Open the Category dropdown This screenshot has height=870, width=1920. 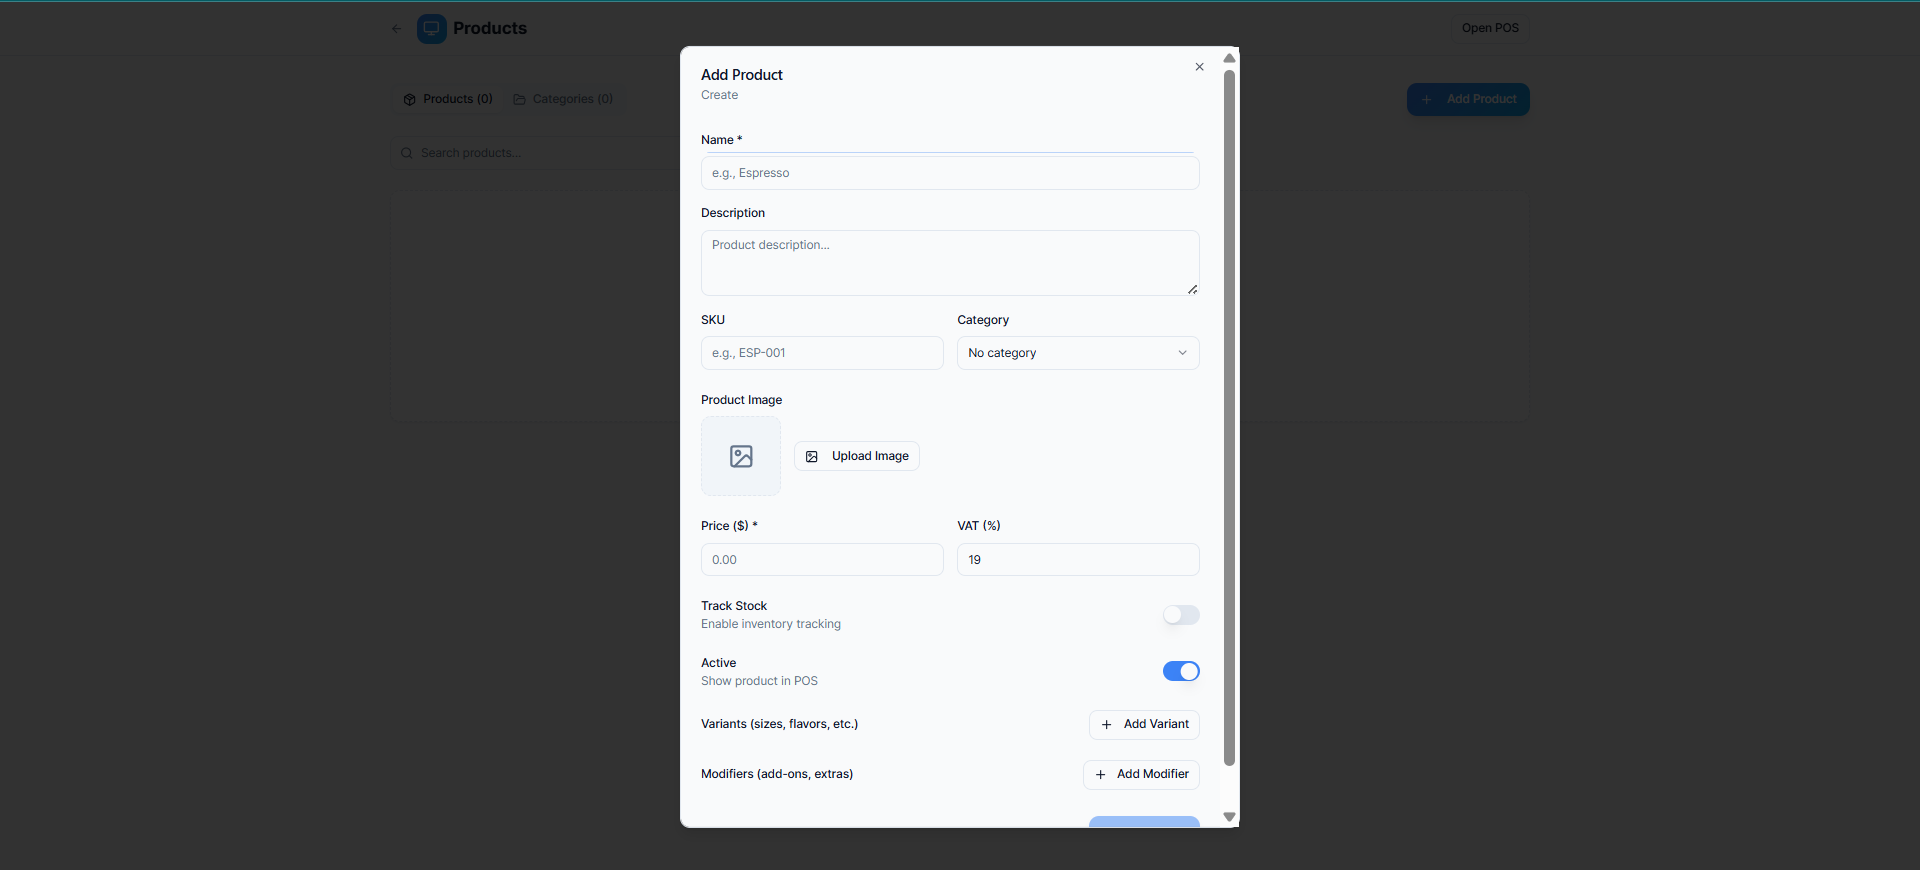click(x=1078, y=353)
